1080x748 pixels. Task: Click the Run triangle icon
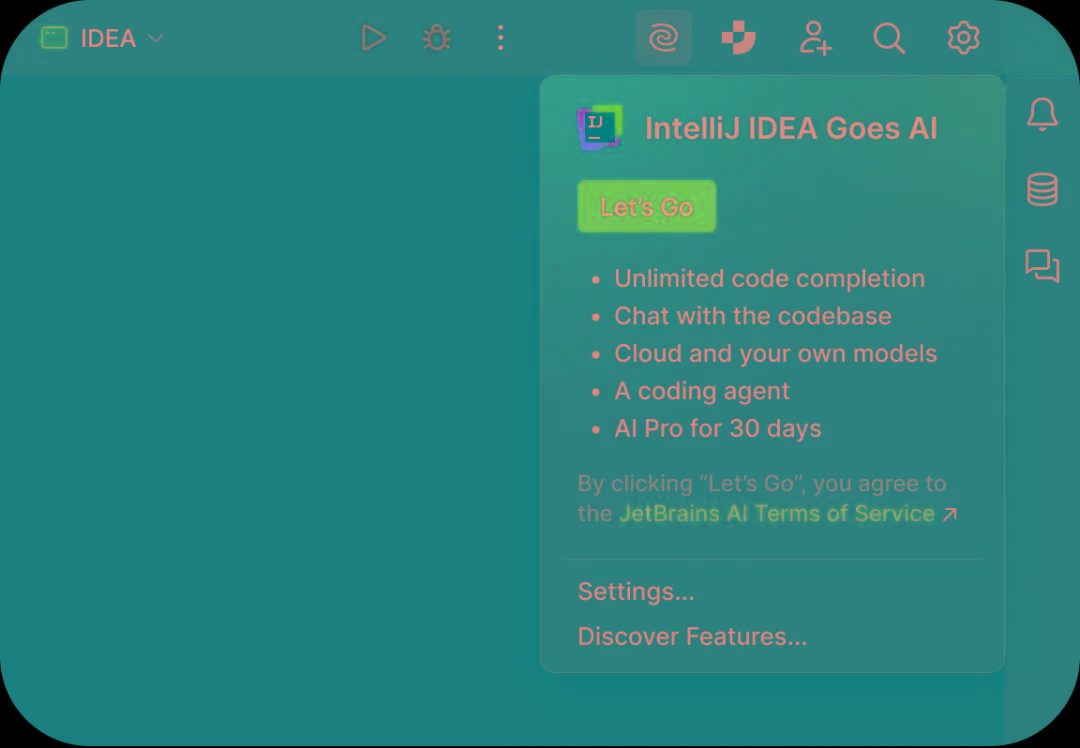click(x=373, y=39)
